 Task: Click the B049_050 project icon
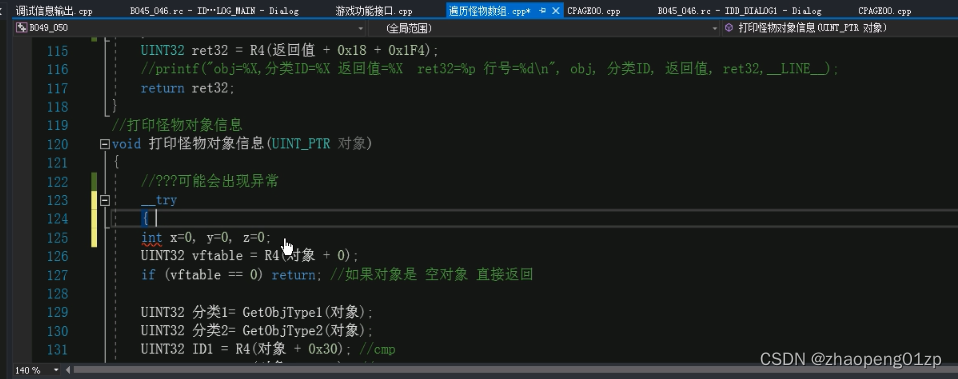coord(22,28)
